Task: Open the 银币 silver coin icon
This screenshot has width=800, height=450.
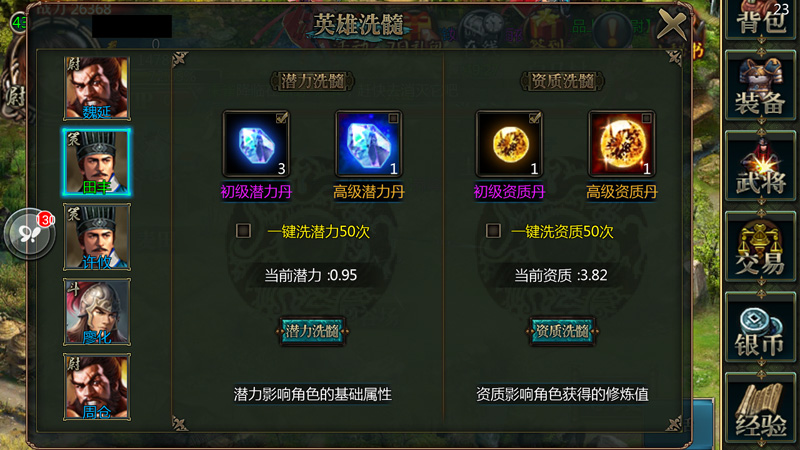Action: pyautogui.click(x=760, y=328)
